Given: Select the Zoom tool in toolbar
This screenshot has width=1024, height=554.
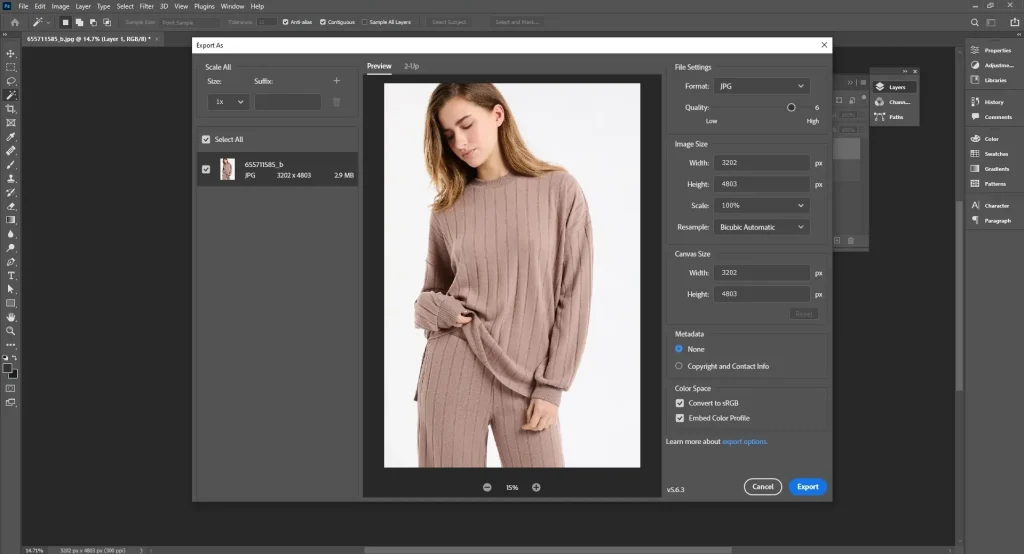Looking at the screenshot, I should [10, 331].
